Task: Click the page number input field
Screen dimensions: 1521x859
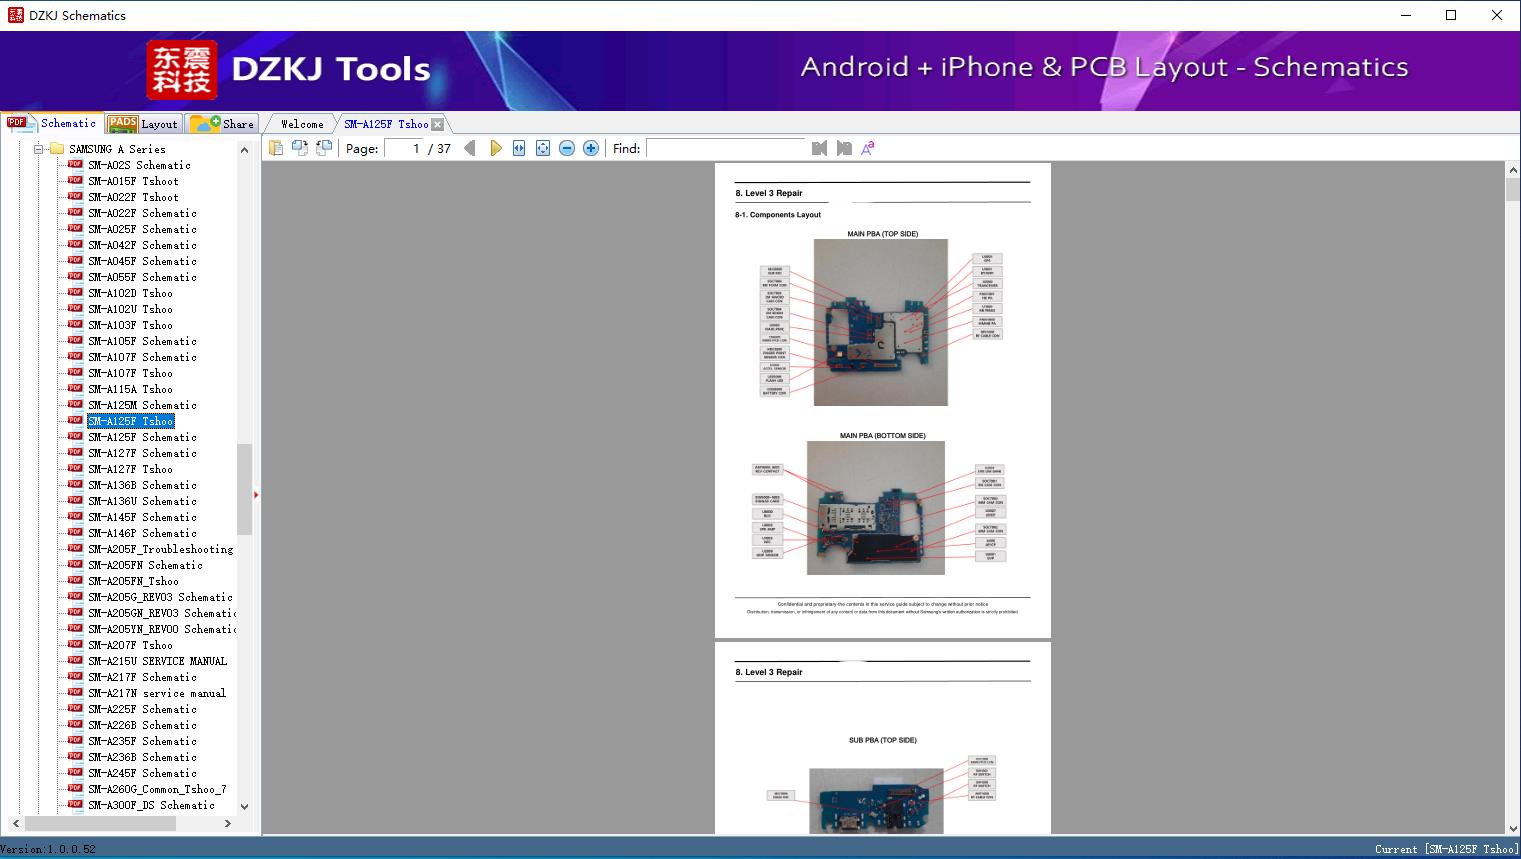Action: 403,148
